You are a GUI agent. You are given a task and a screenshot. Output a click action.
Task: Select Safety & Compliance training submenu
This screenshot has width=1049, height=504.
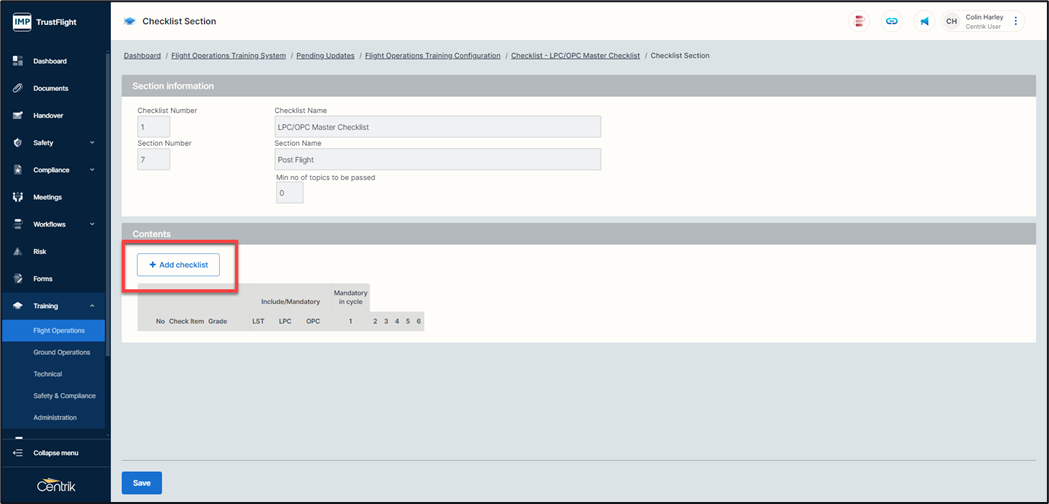click(64, 396)
